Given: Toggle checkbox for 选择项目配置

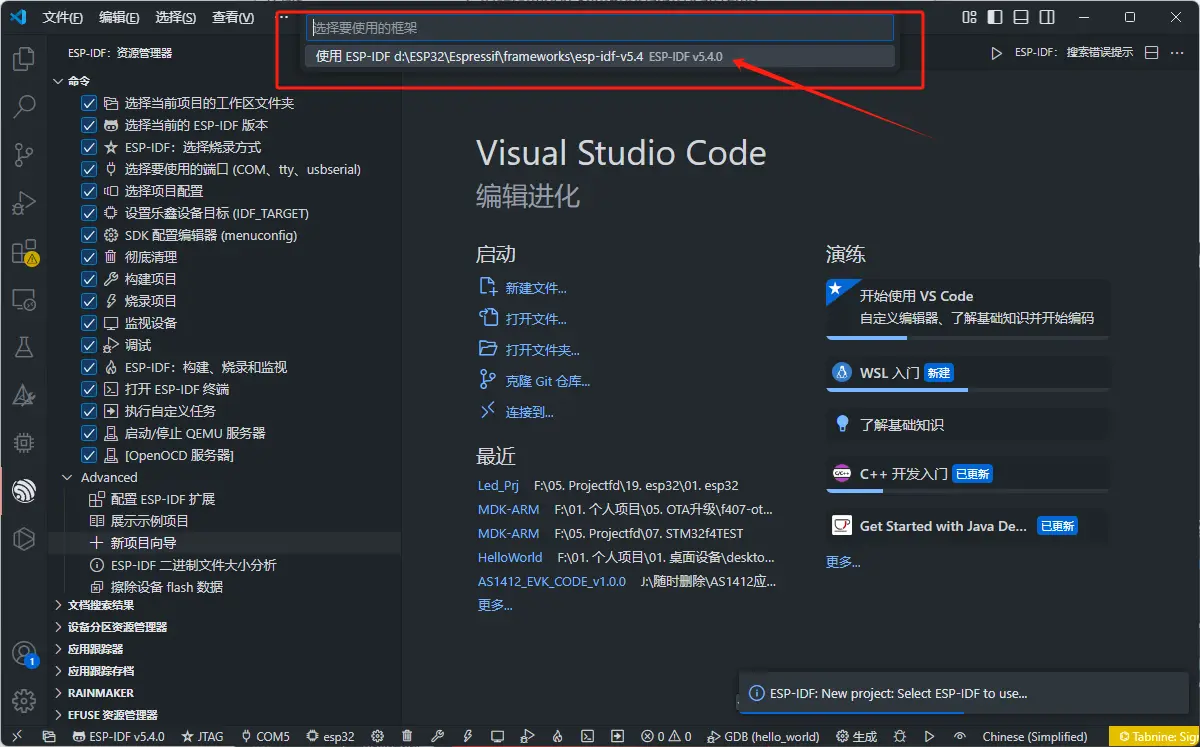Looking at the screenshot, I should 89,191.
